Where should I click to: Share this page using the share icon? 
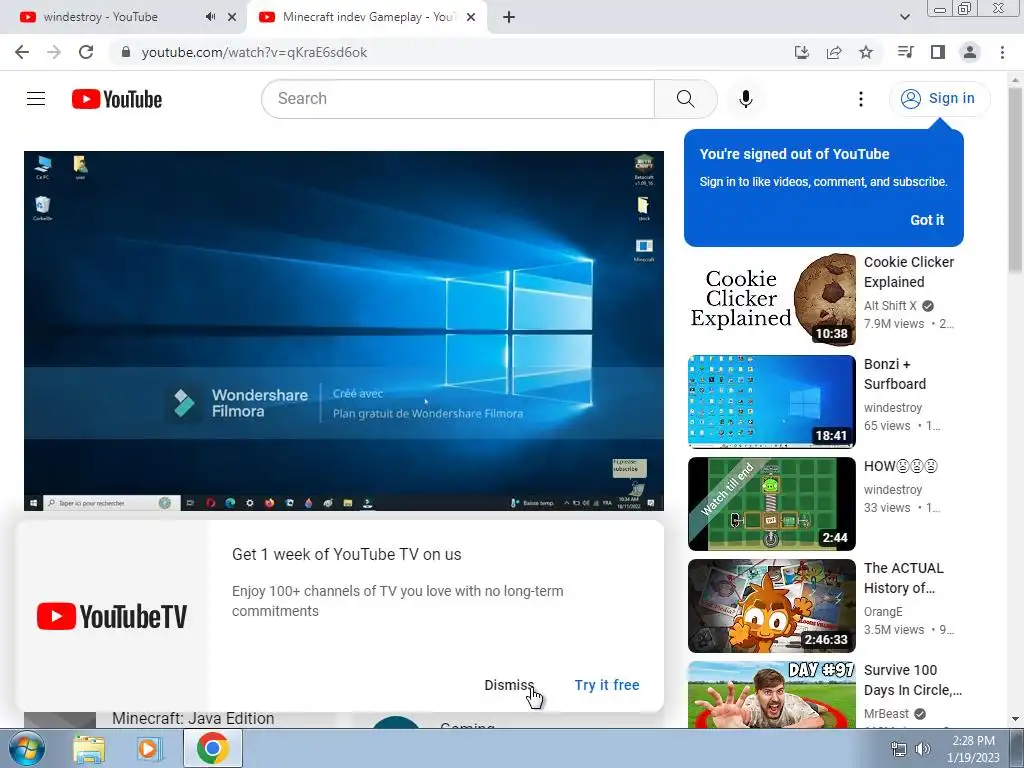click(x=834, y=52)
